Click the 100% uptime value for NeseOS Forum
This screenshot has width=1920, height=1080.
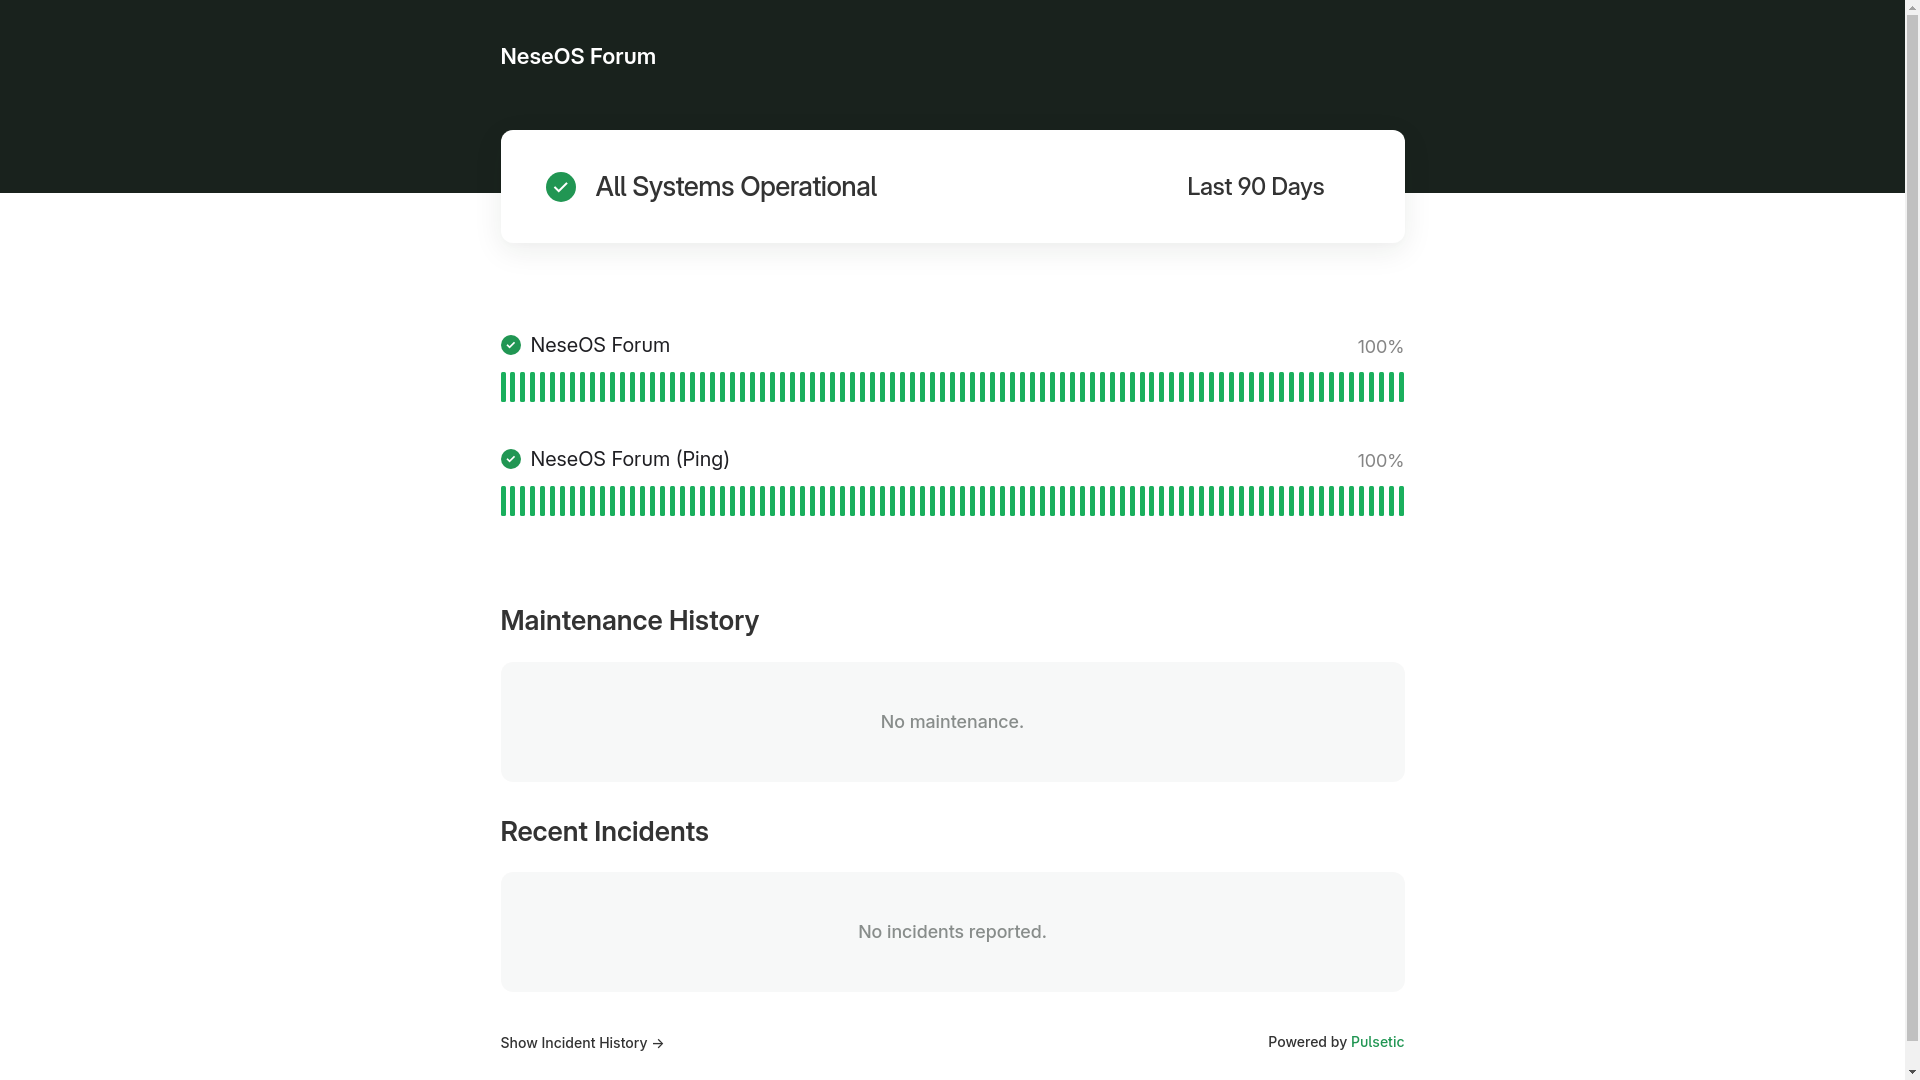1380,347
